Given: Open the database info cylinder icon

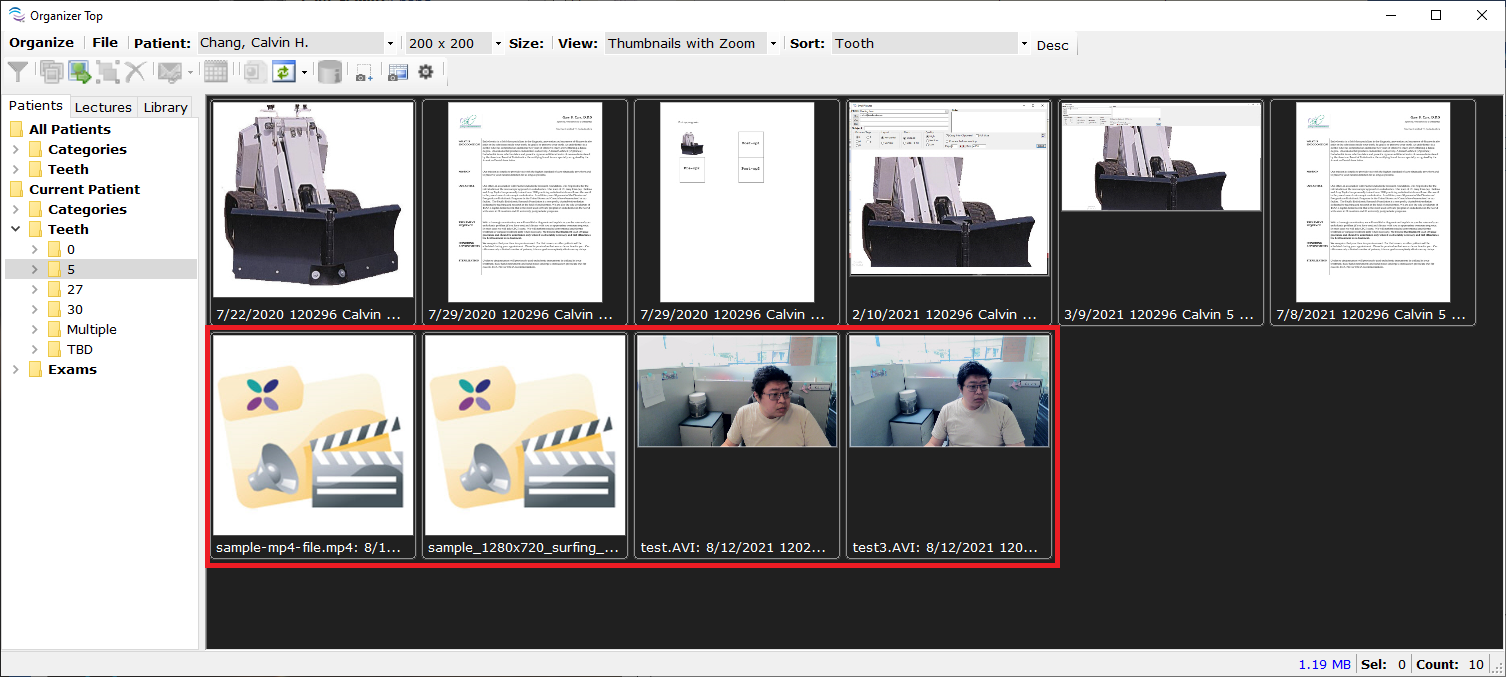Looking at the screenshot, I should pyautogui.click(x=329, y=72).
